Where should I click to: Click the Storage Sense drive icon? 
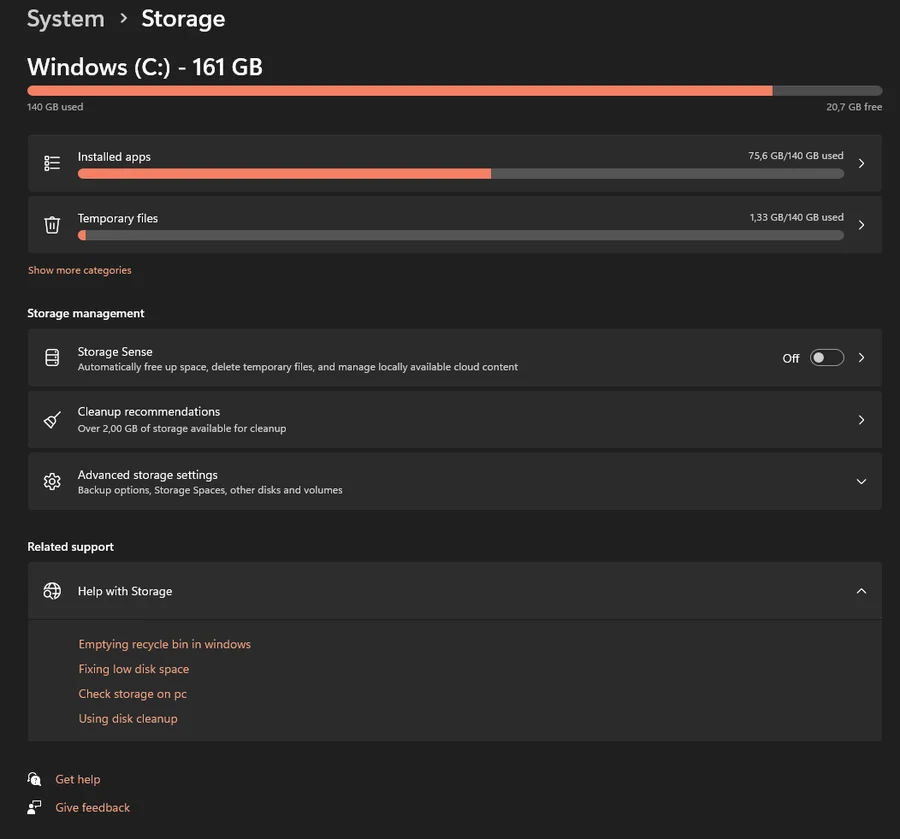(x=52, y=358)
